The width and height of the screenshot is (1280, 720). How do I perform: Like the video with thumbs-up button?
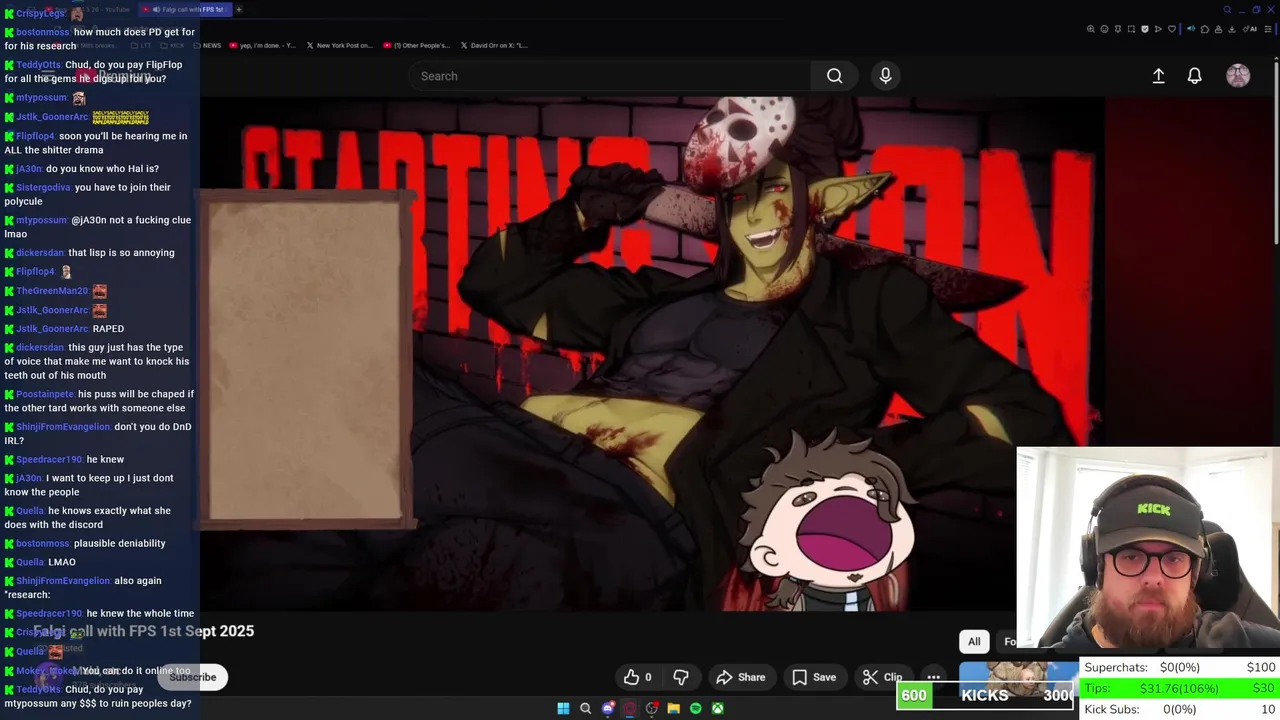tap(637, 677)
